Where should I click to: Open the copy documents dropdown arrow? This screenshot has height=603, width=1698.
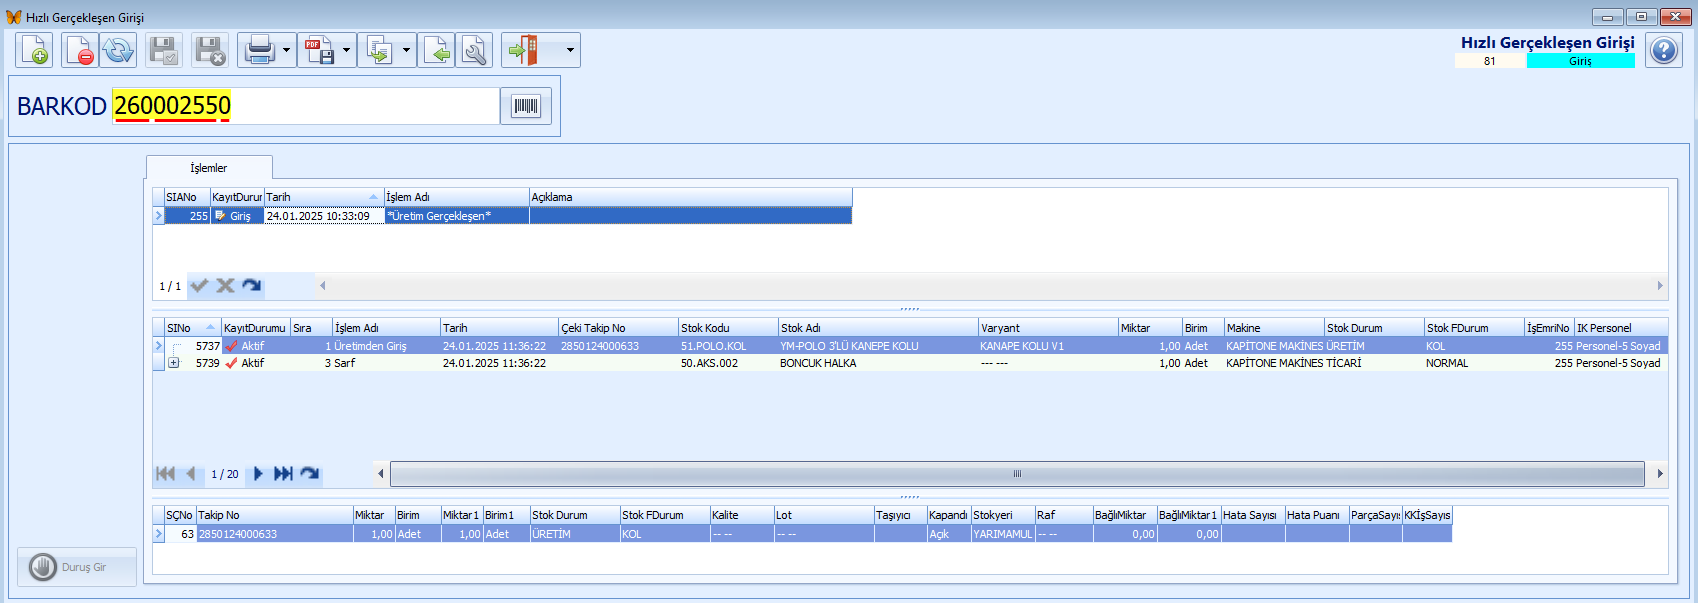[x=407, y=50]
